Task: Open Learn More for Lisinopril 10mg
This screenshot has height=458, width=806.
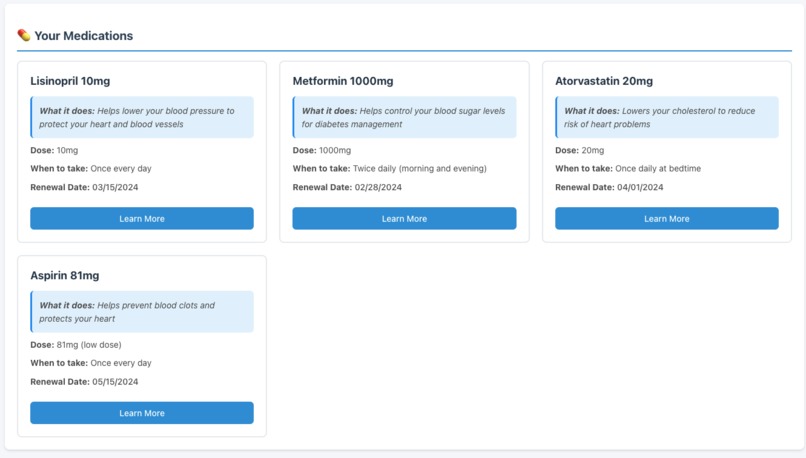Action: (x=142, y=218)
